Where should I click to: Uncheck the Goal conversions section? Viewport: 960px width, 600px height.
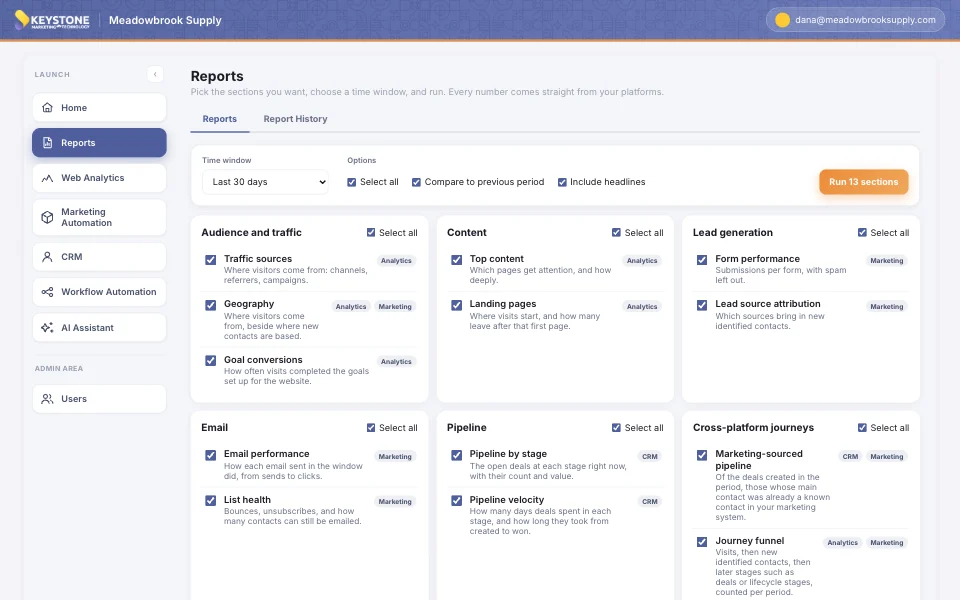211,361
